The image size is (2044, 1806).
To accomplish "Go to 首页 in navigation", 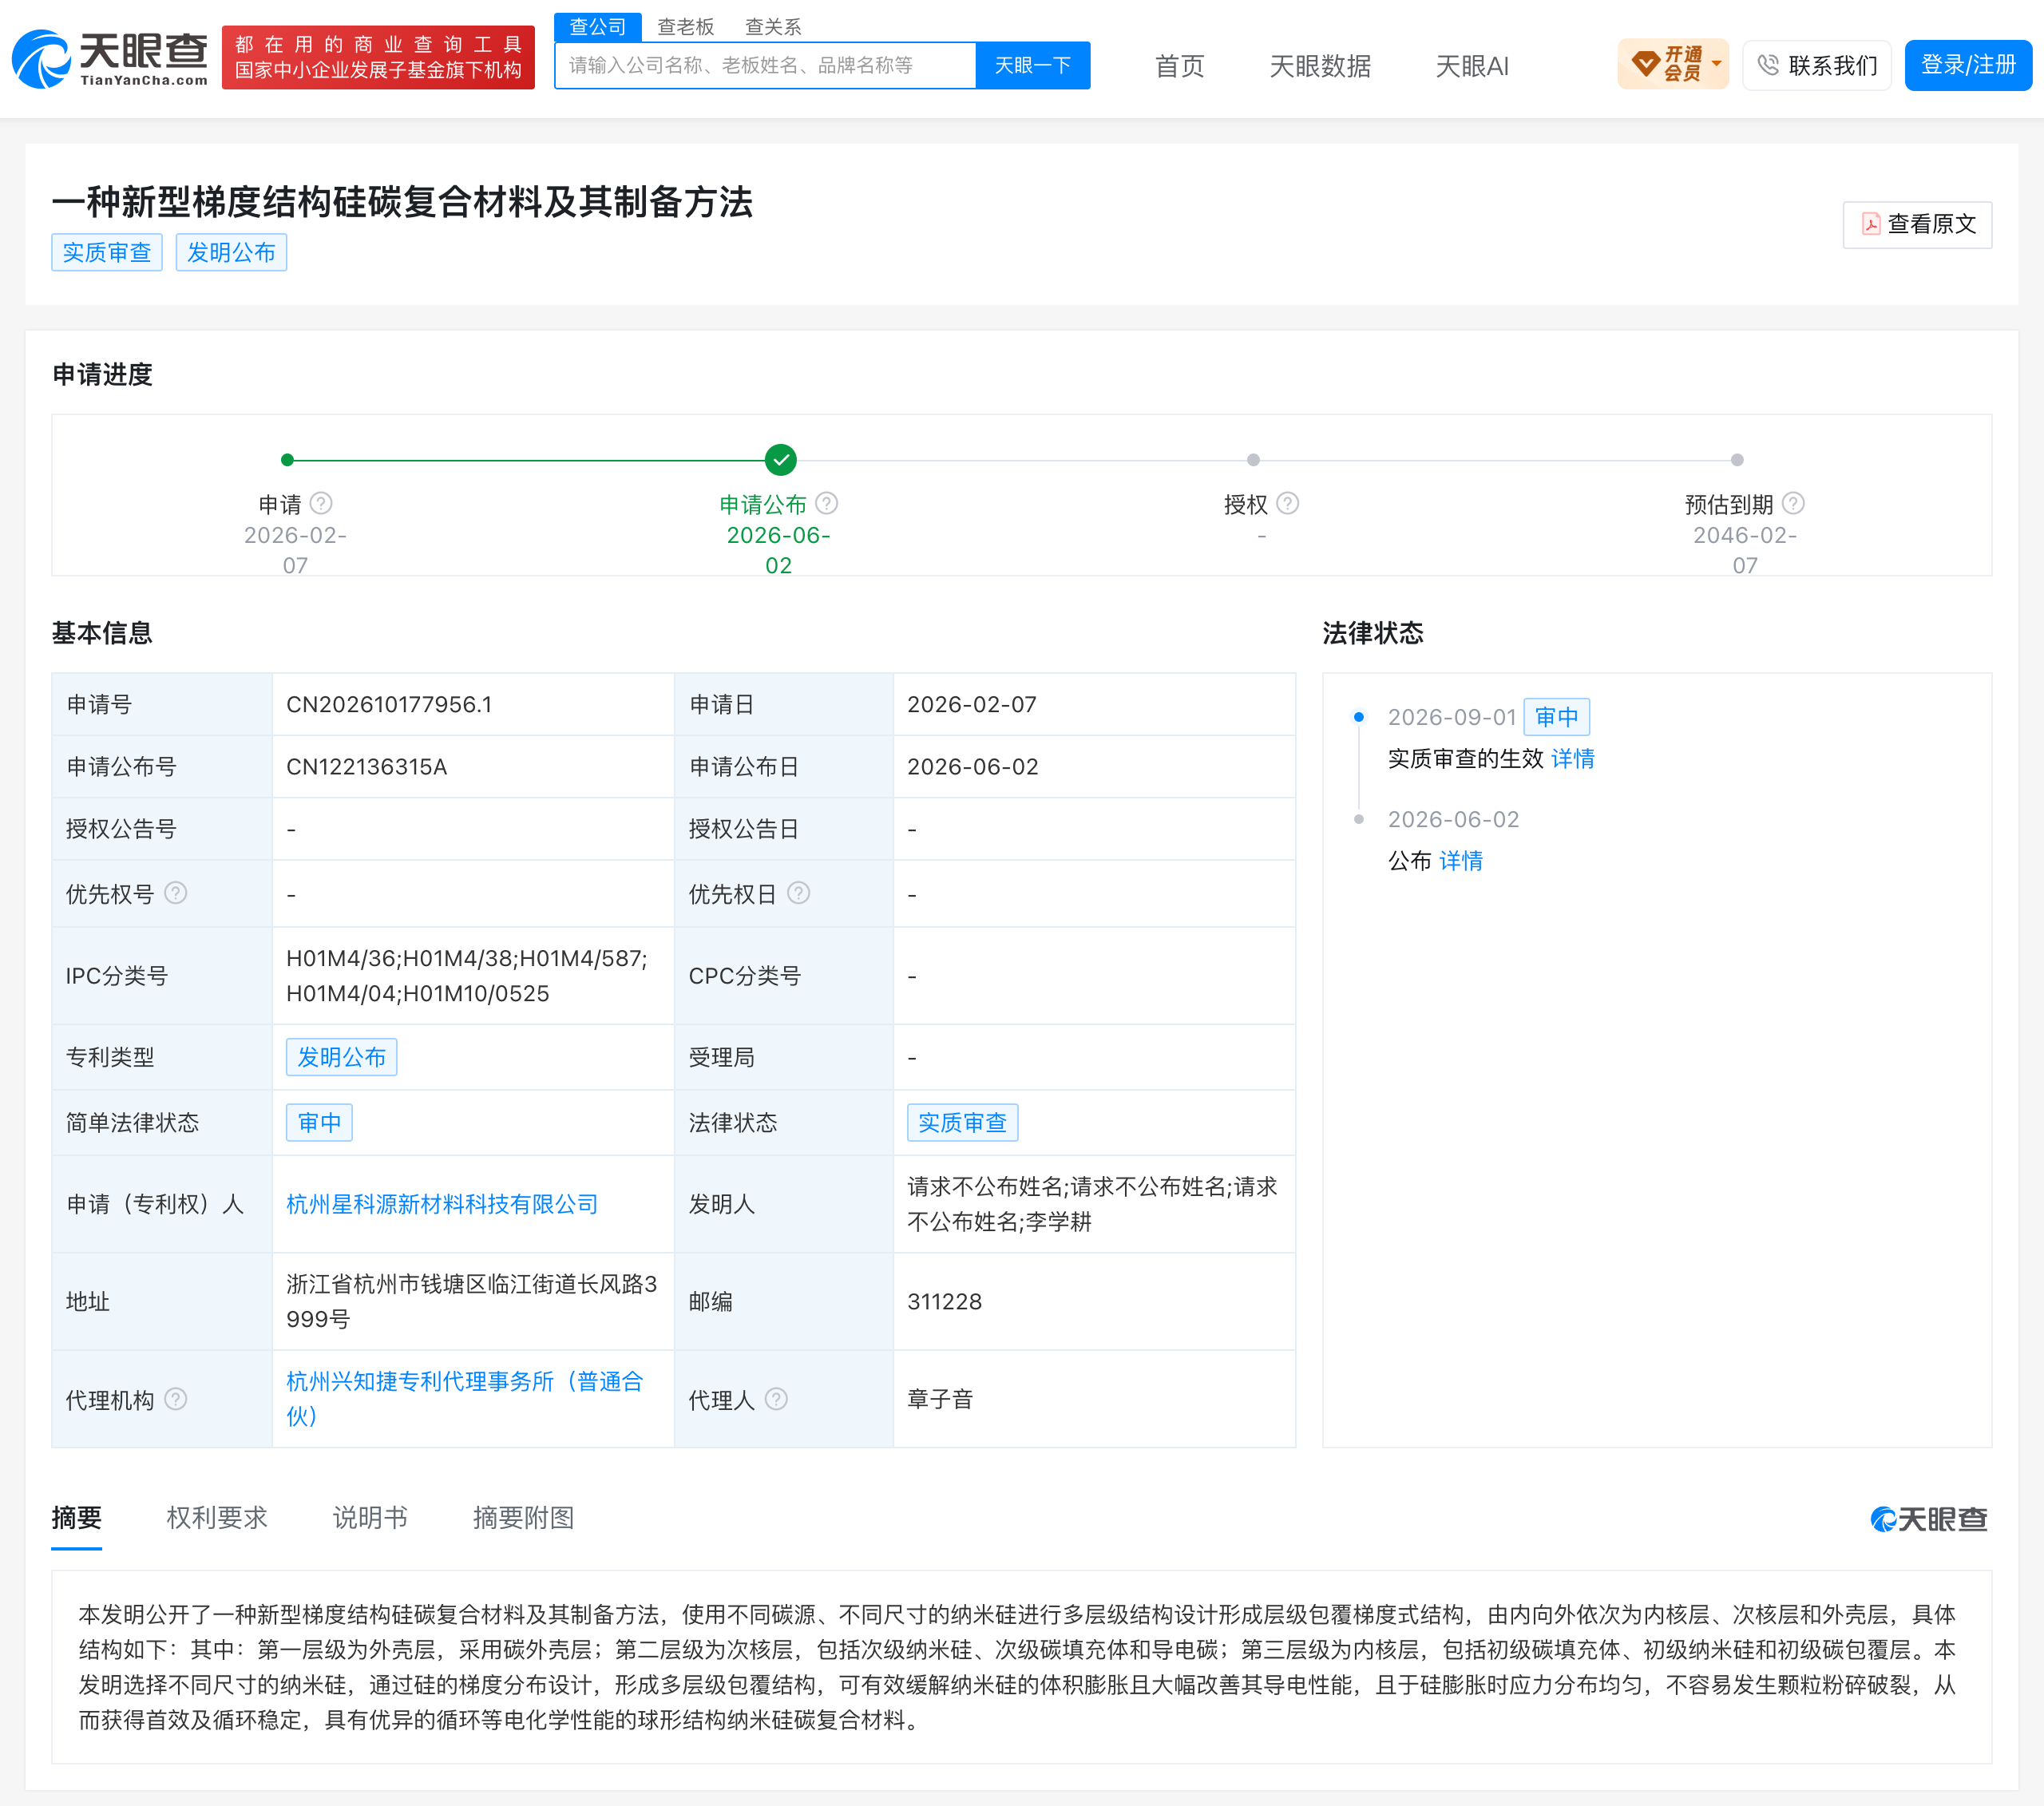I will [1180, 66].
